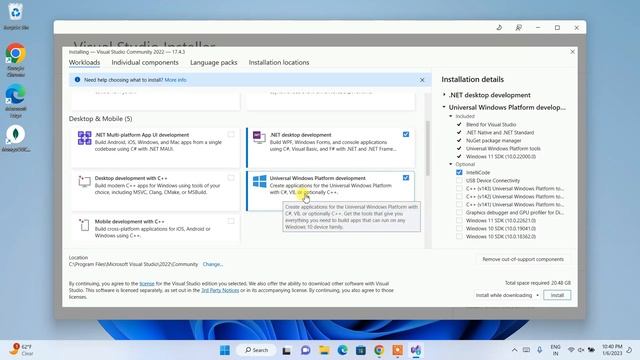Collapse the Optional components list

point(451,164)
